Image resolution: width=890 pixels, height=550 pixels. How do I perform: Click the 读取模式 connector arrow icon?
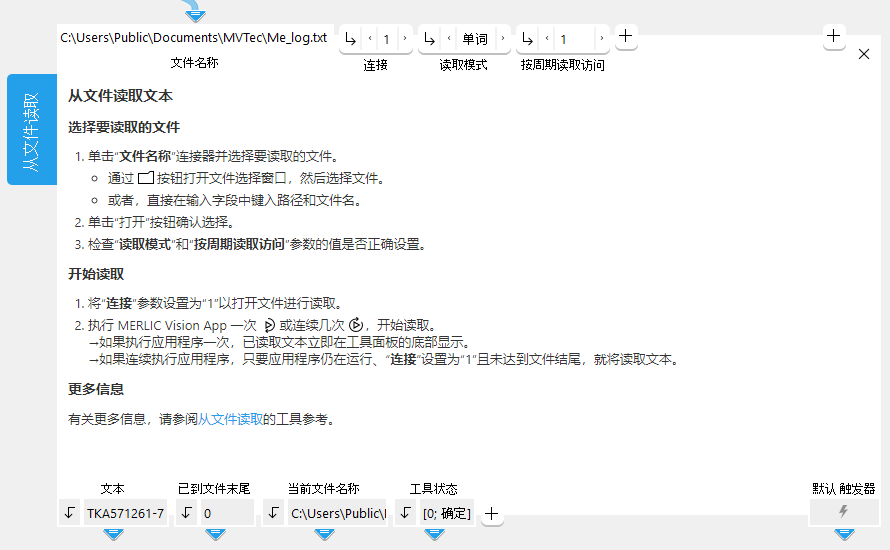pyautogui.click(x=429, y=39)
